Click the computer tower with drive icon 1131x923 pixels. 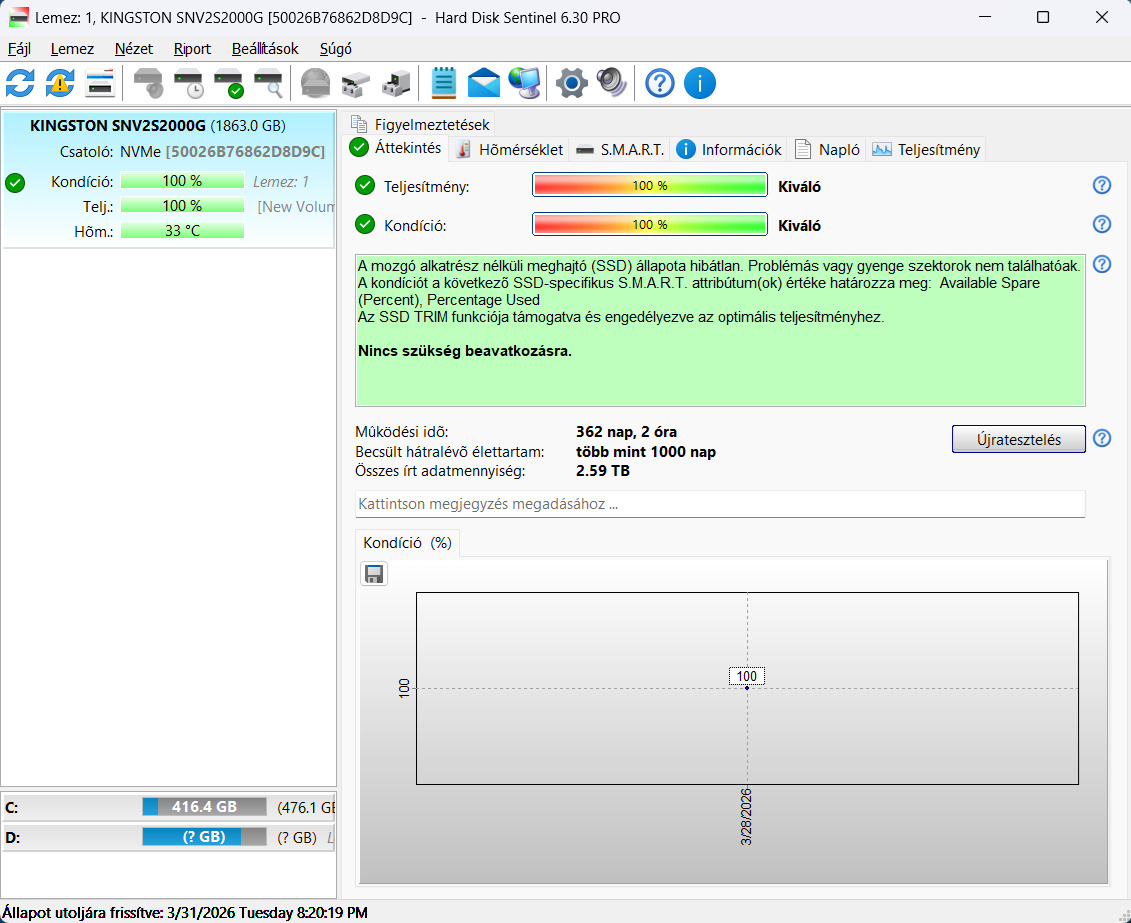click(396, 83)
